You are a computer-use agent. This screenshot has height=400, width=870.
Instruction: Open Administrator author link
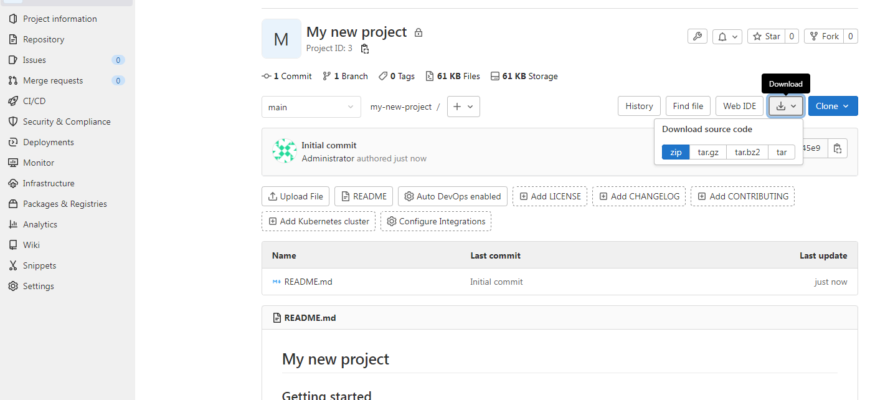pos(327,159)
